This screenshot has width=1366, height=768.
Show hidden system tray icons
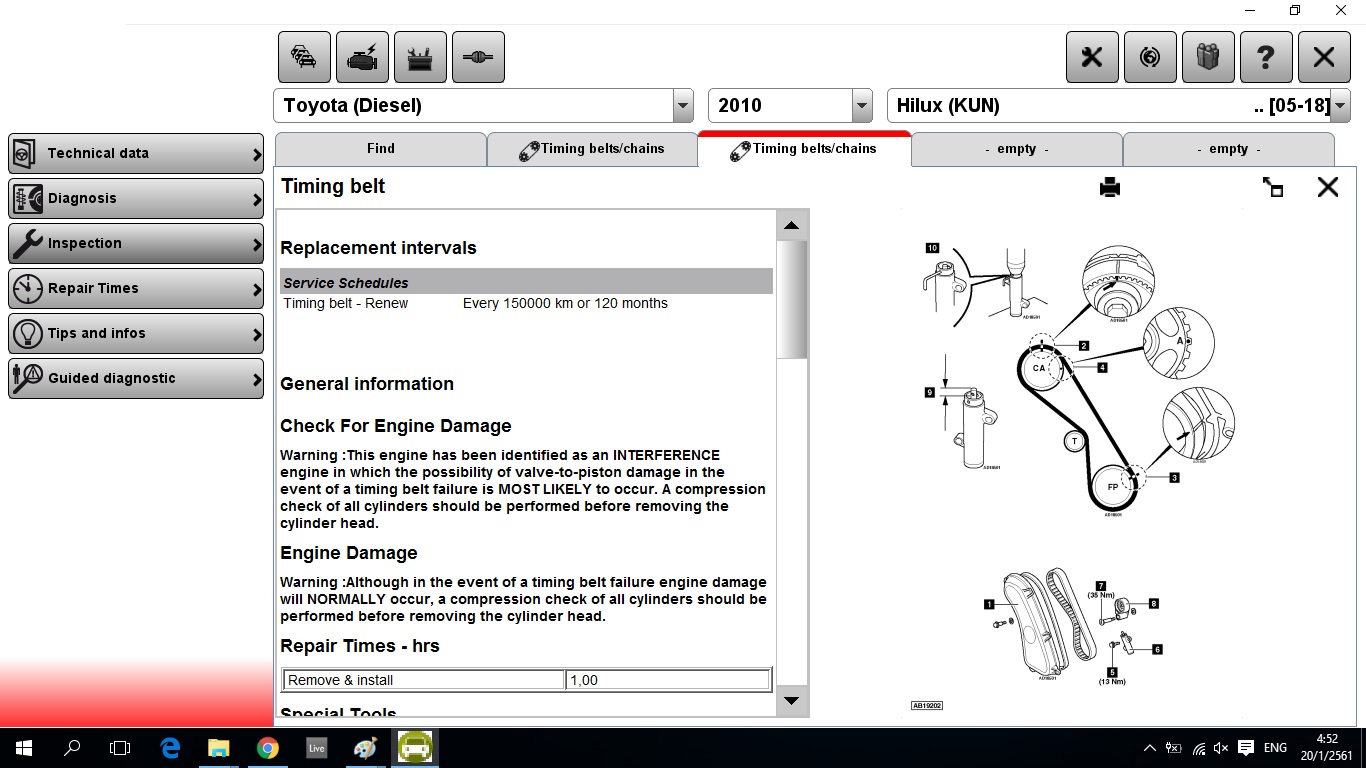pos(1150,748)
